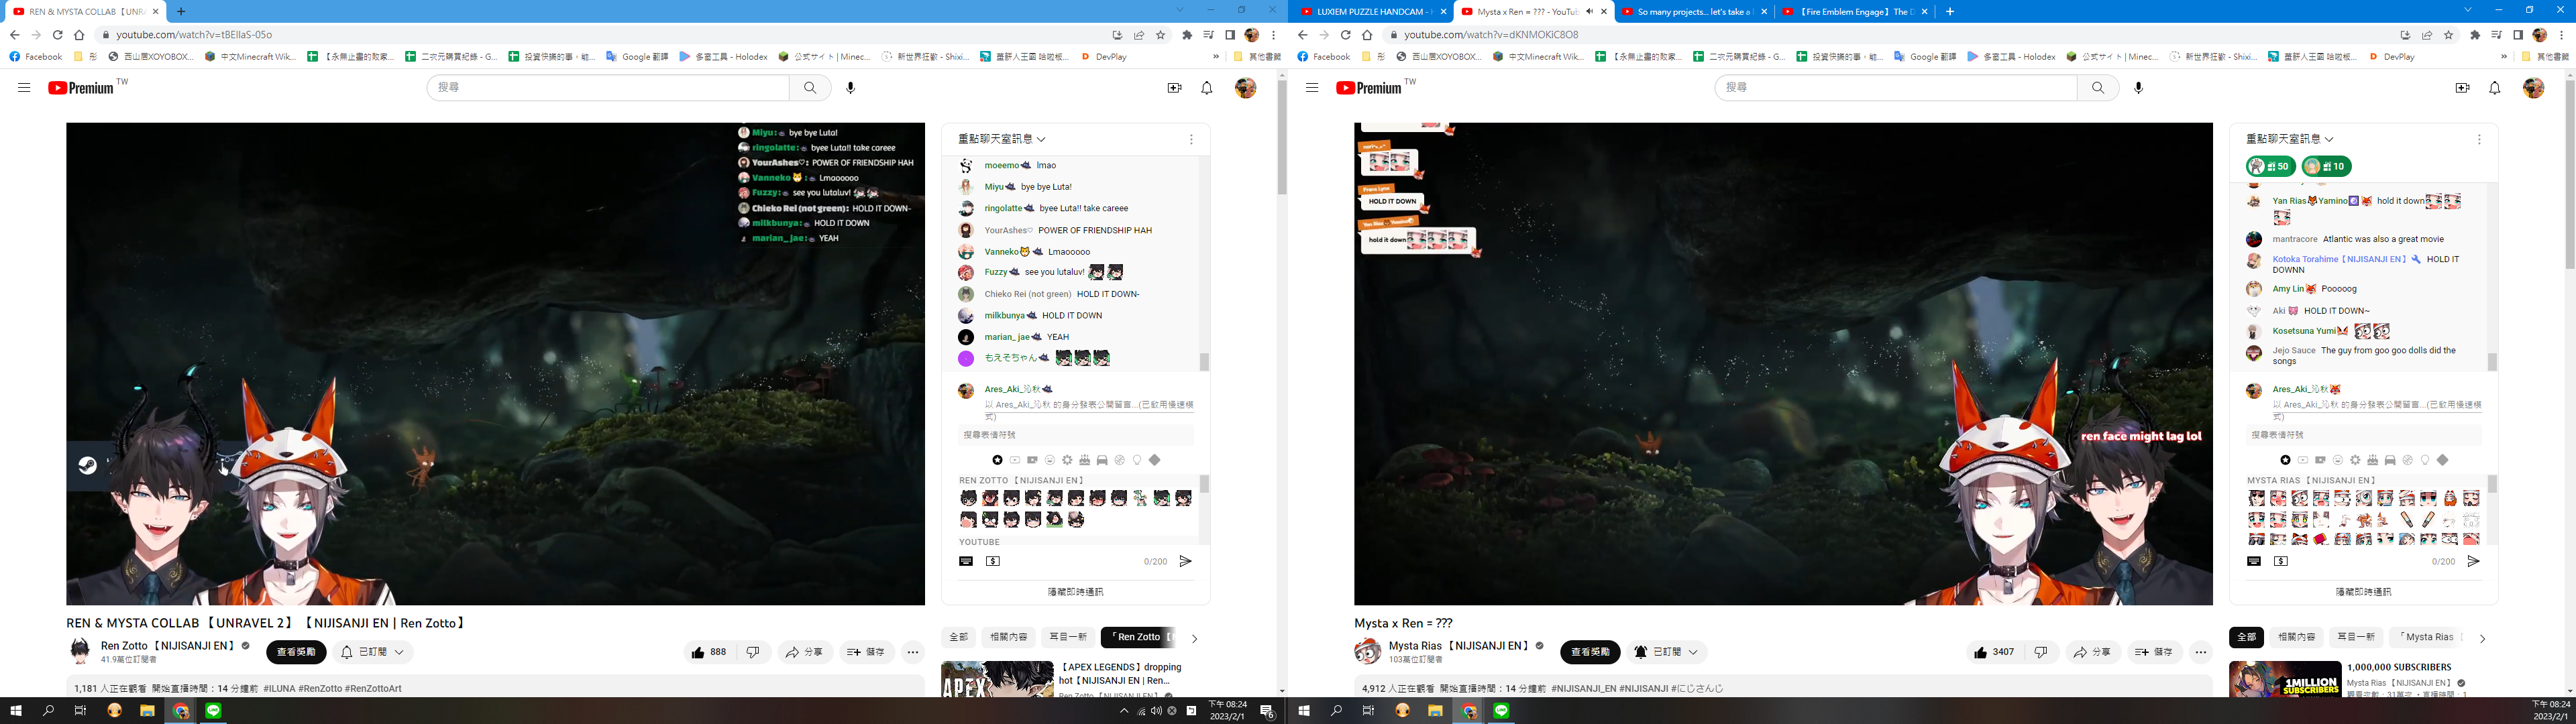The image size is (2576, 724).
Task: Open Chrome extensions puzzle icon in right window
Action: click(2475, 35)
